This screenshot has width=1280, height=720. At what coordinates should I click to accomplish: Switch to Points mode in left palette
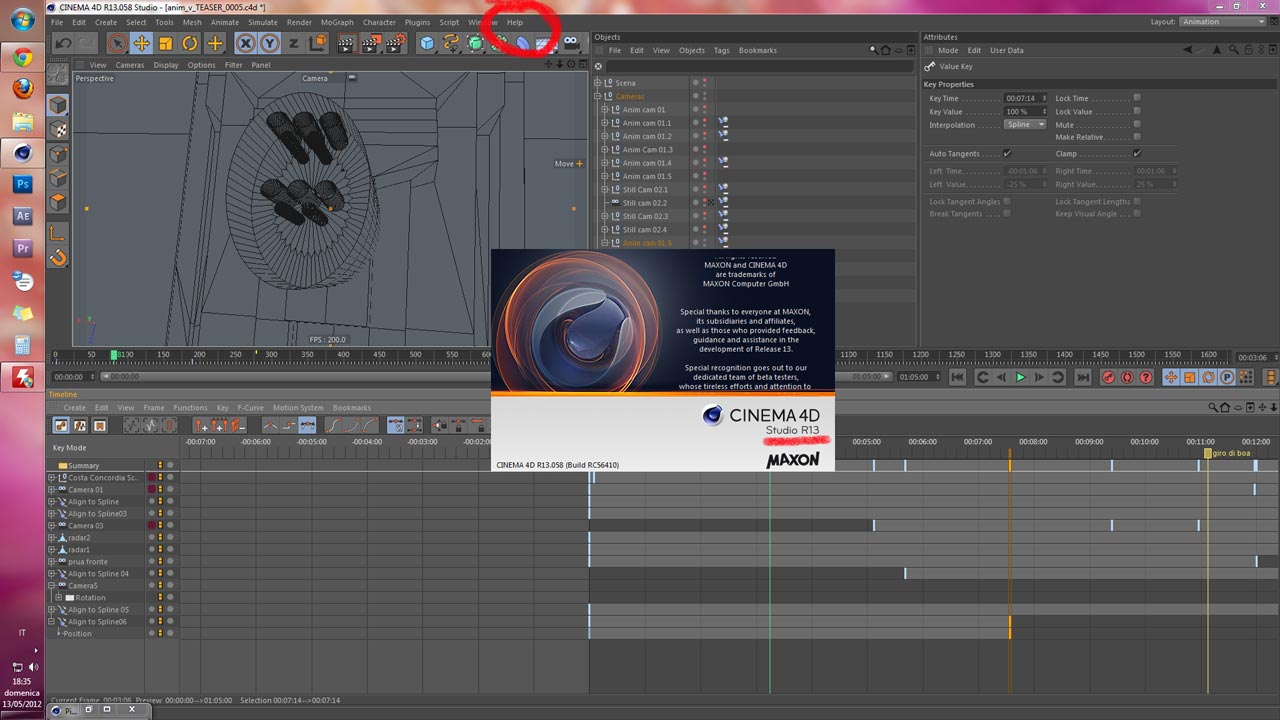pyautogui.click(x=58, y=154)
